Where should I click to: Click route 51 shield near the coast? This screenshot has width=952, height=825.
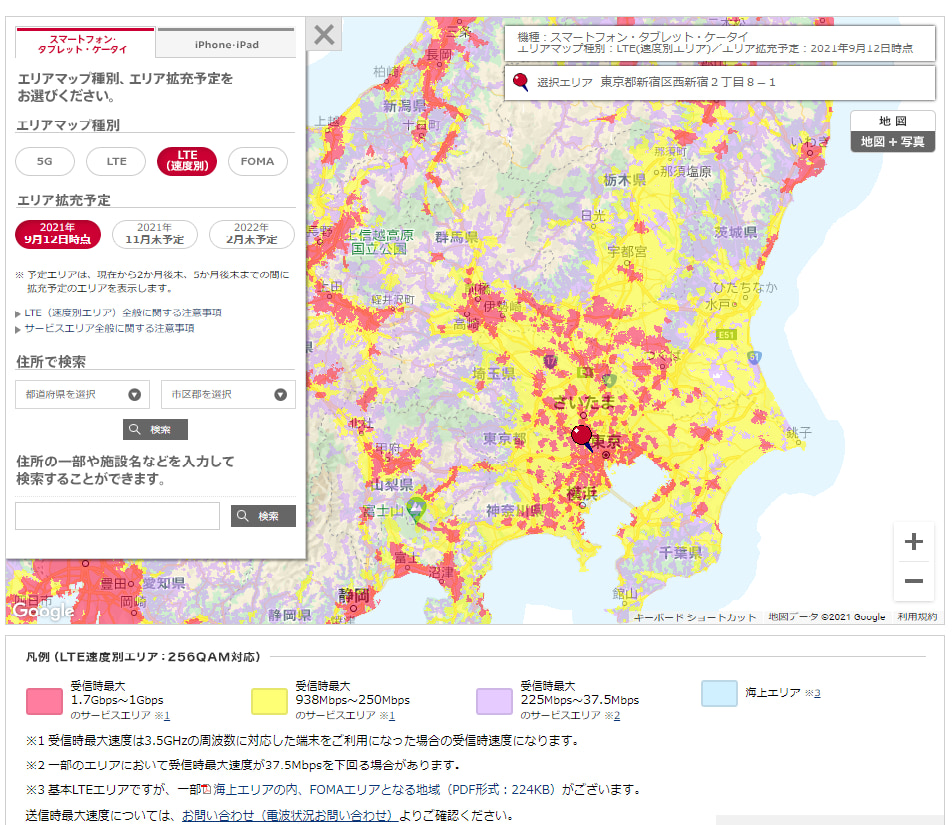click(754, 357)
